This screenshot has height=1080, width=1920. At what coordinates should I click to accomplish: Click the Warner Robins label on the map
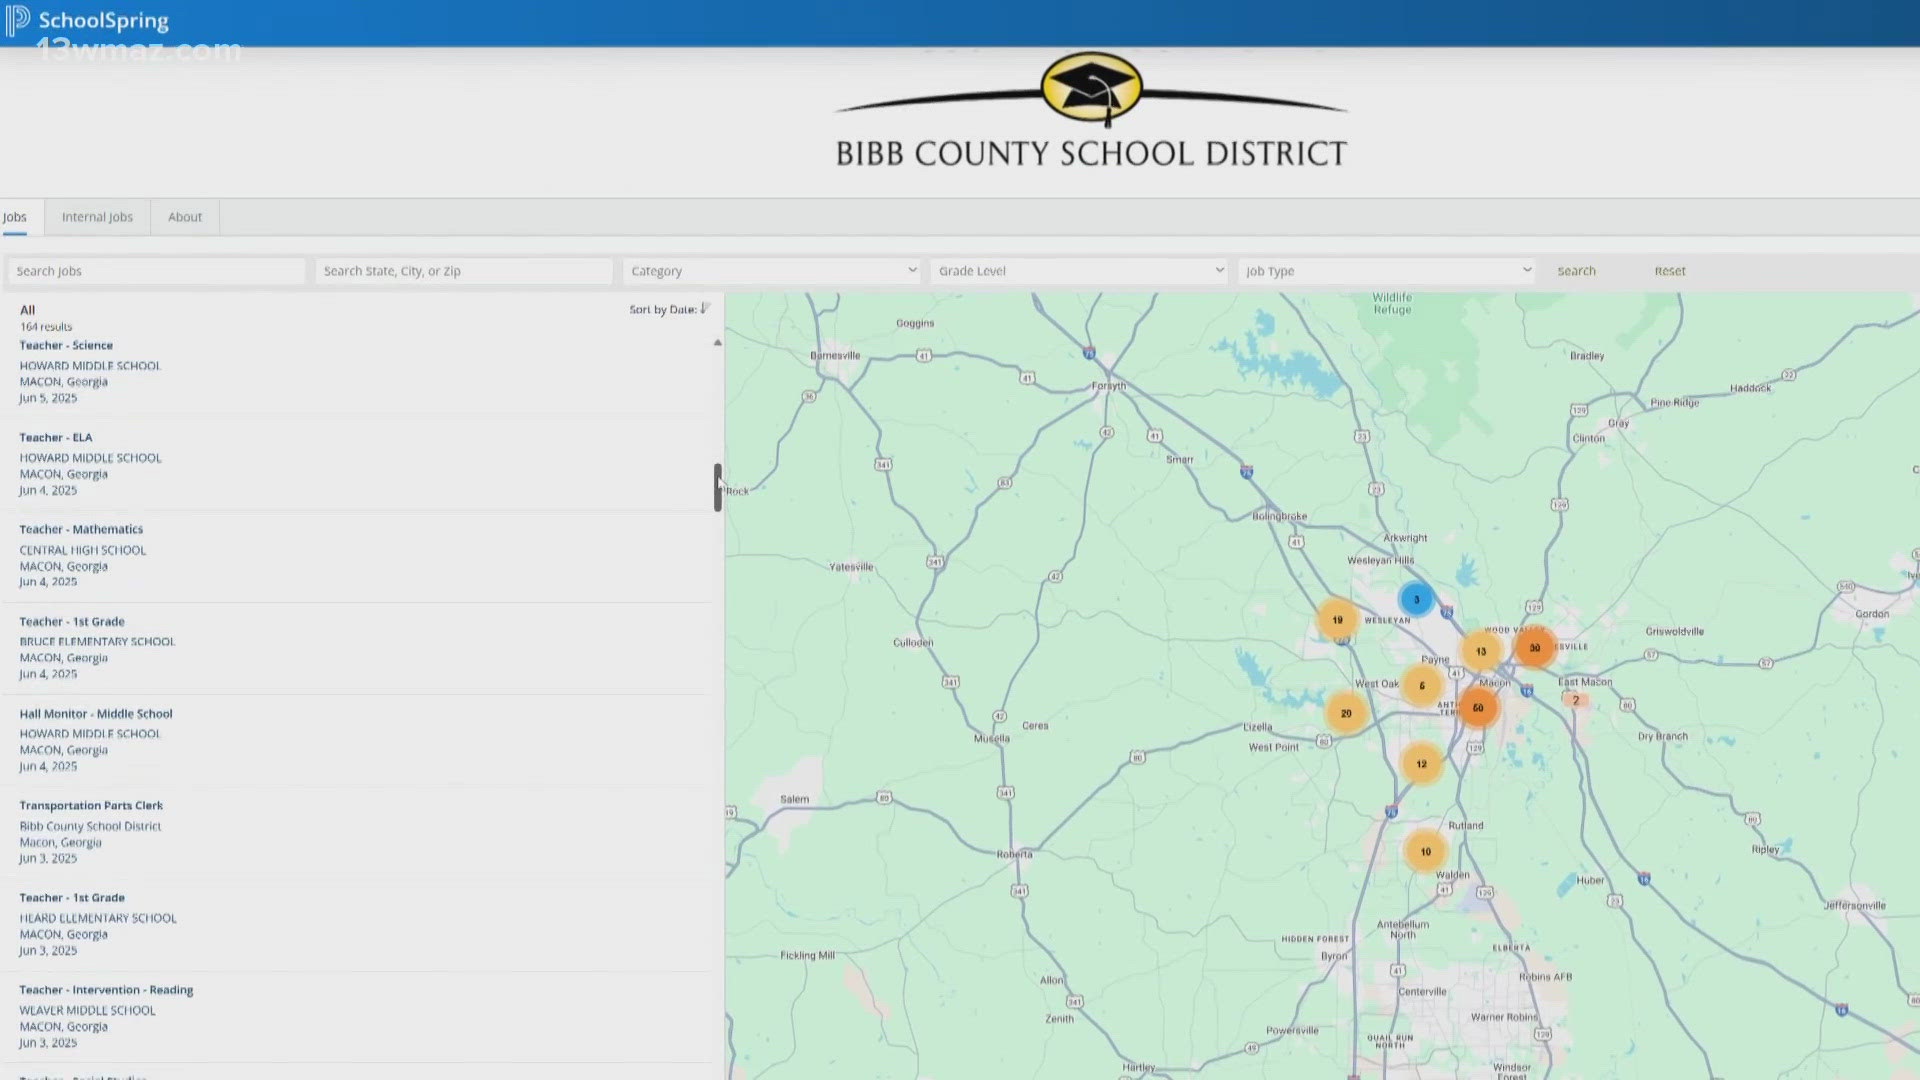coord(1504,1017)
